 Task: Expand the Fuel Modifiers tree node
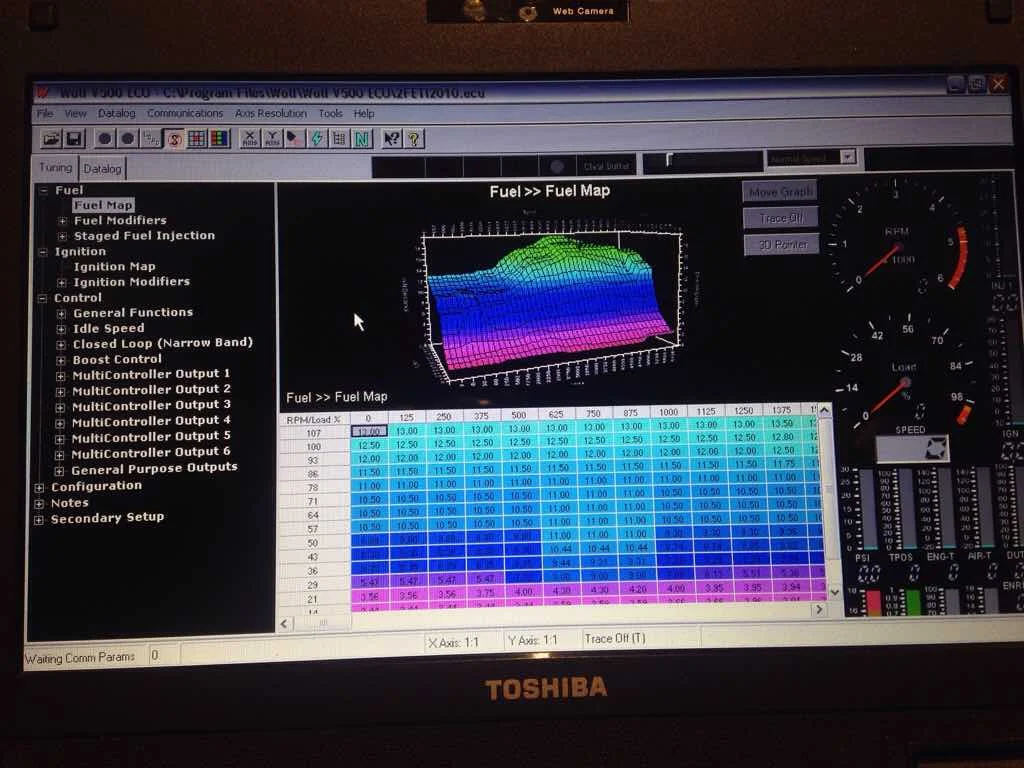point(63,221)
